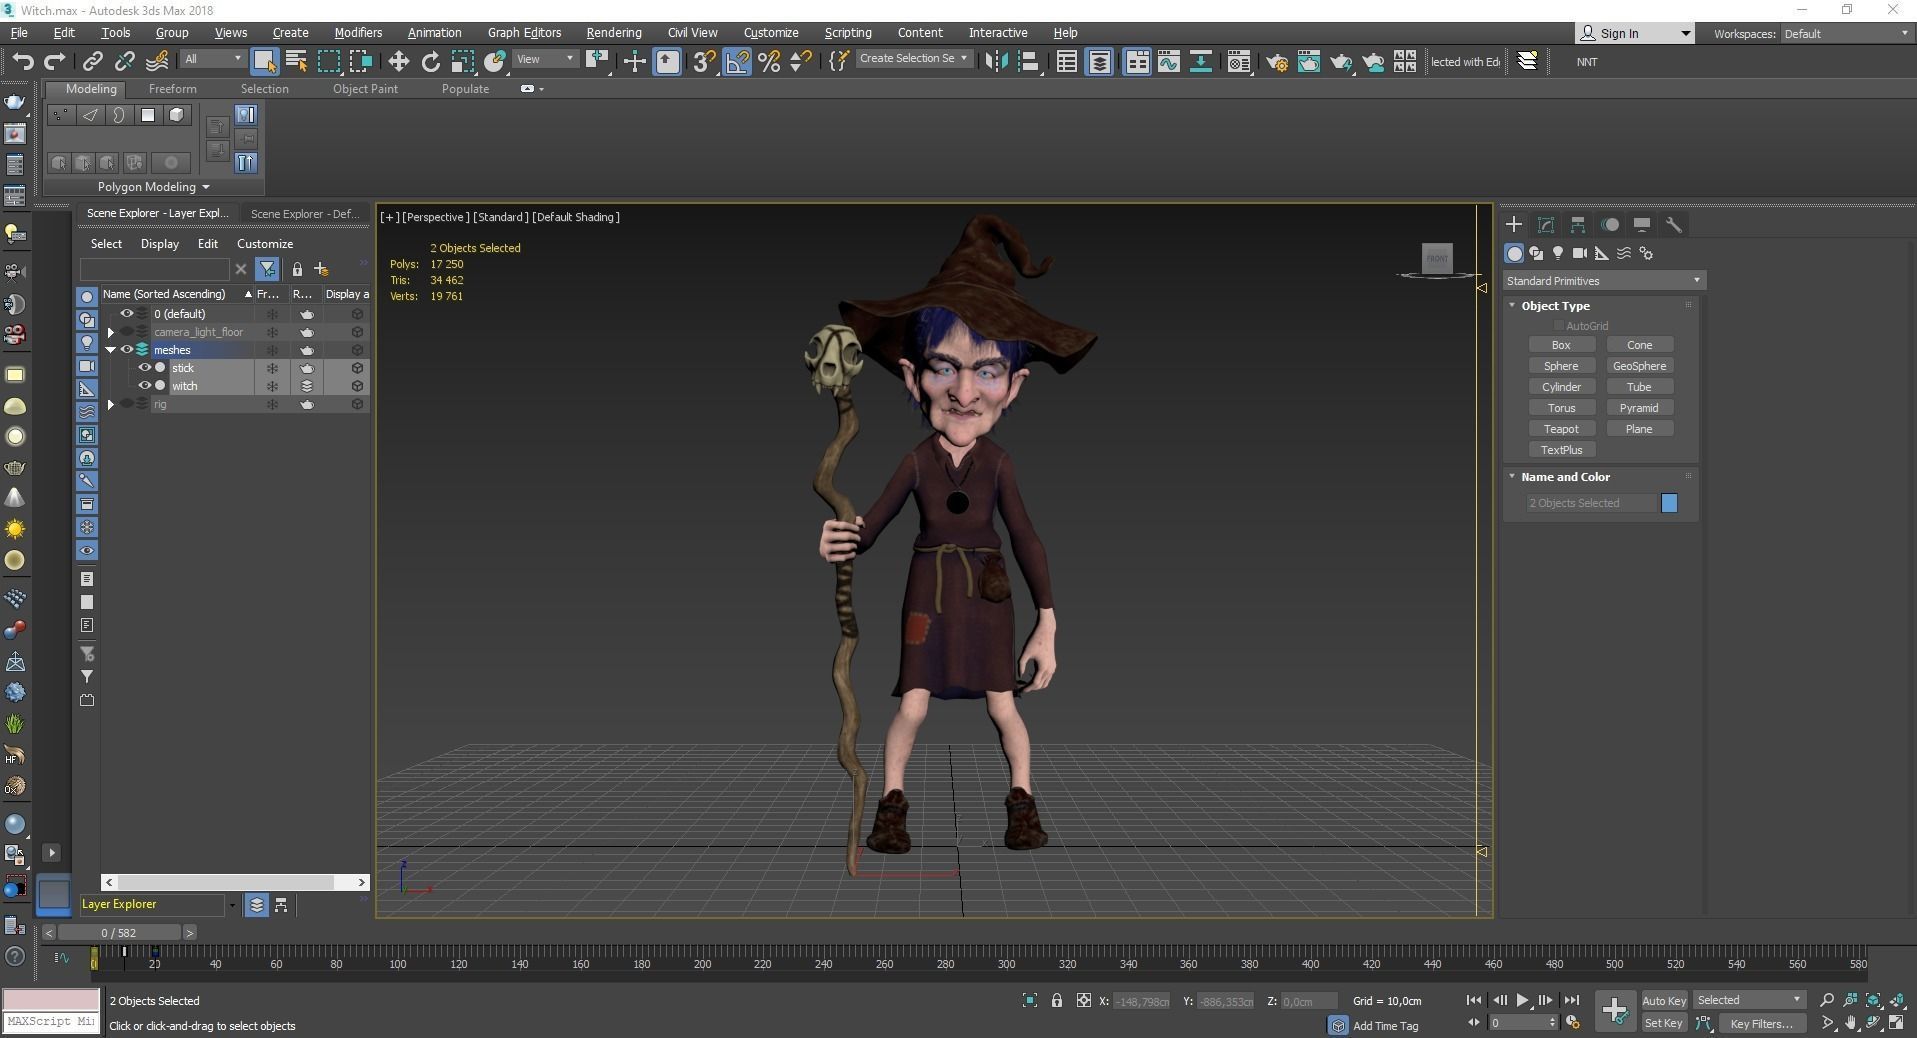Image resolution: width=1917 pixels, height=1038 pixels.
Task: Open the Modifiers menu
Action: [358, 33]
